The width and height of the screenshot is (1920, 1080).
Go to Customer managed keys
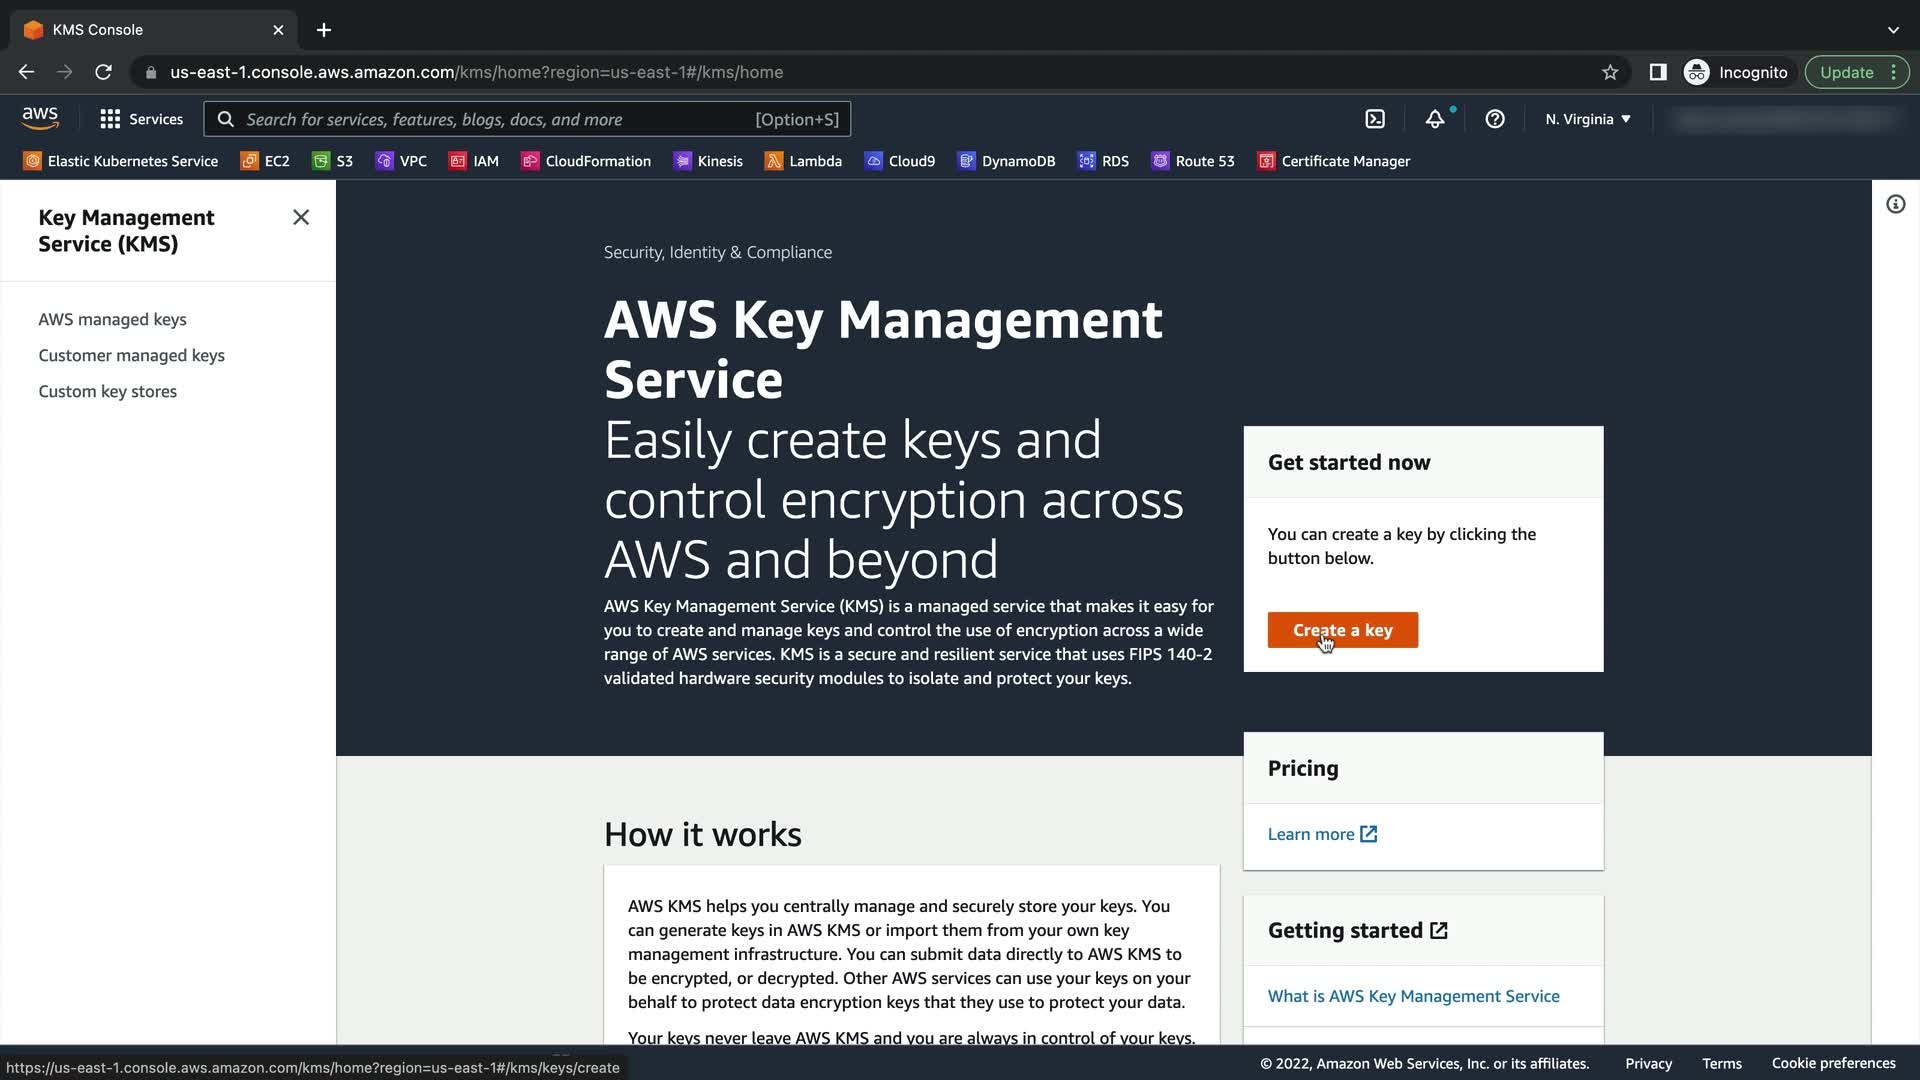(131, 355)
